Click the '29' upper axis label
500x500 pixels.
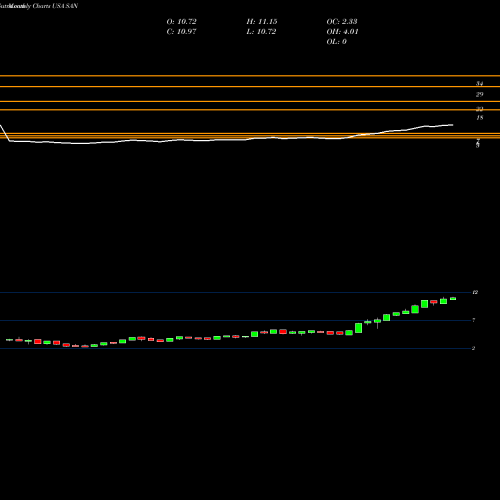coord(479,95)
